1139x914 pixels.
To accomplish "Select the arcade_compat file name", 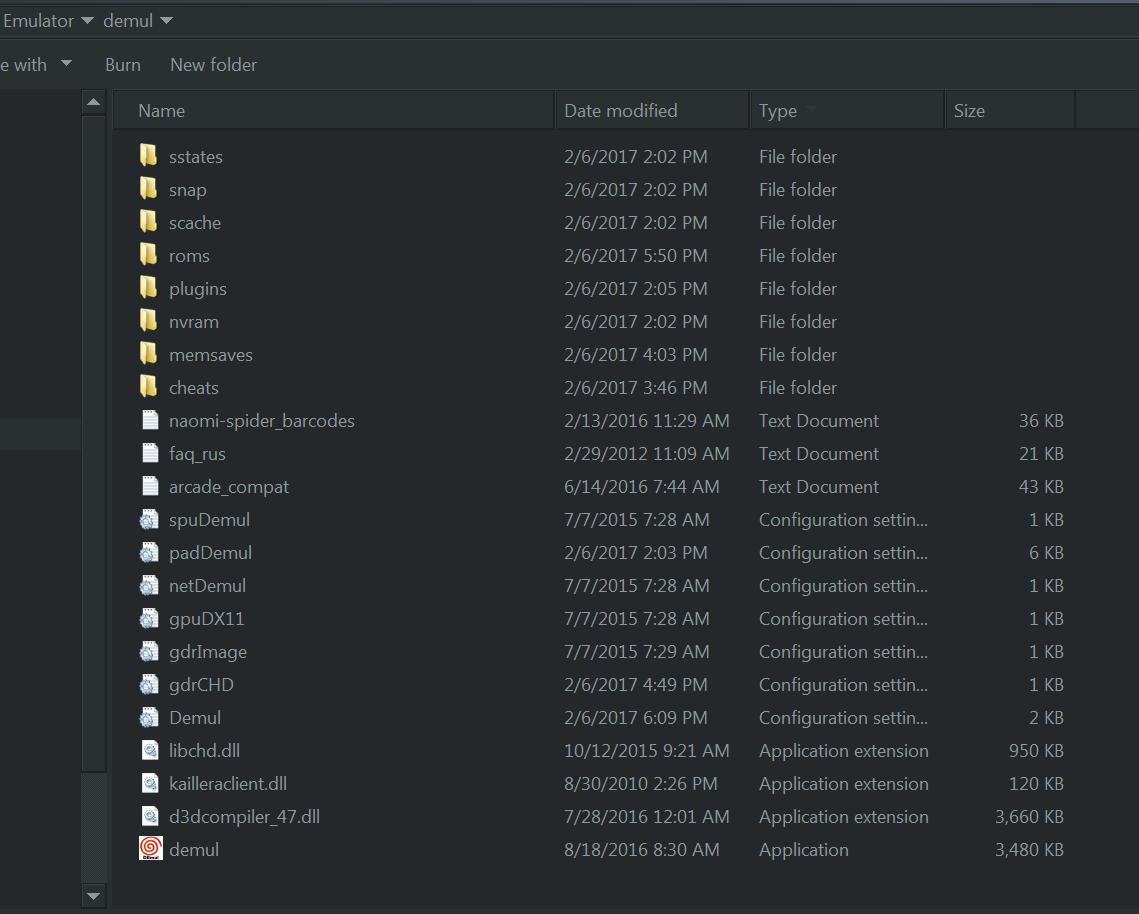I will 229,488.
